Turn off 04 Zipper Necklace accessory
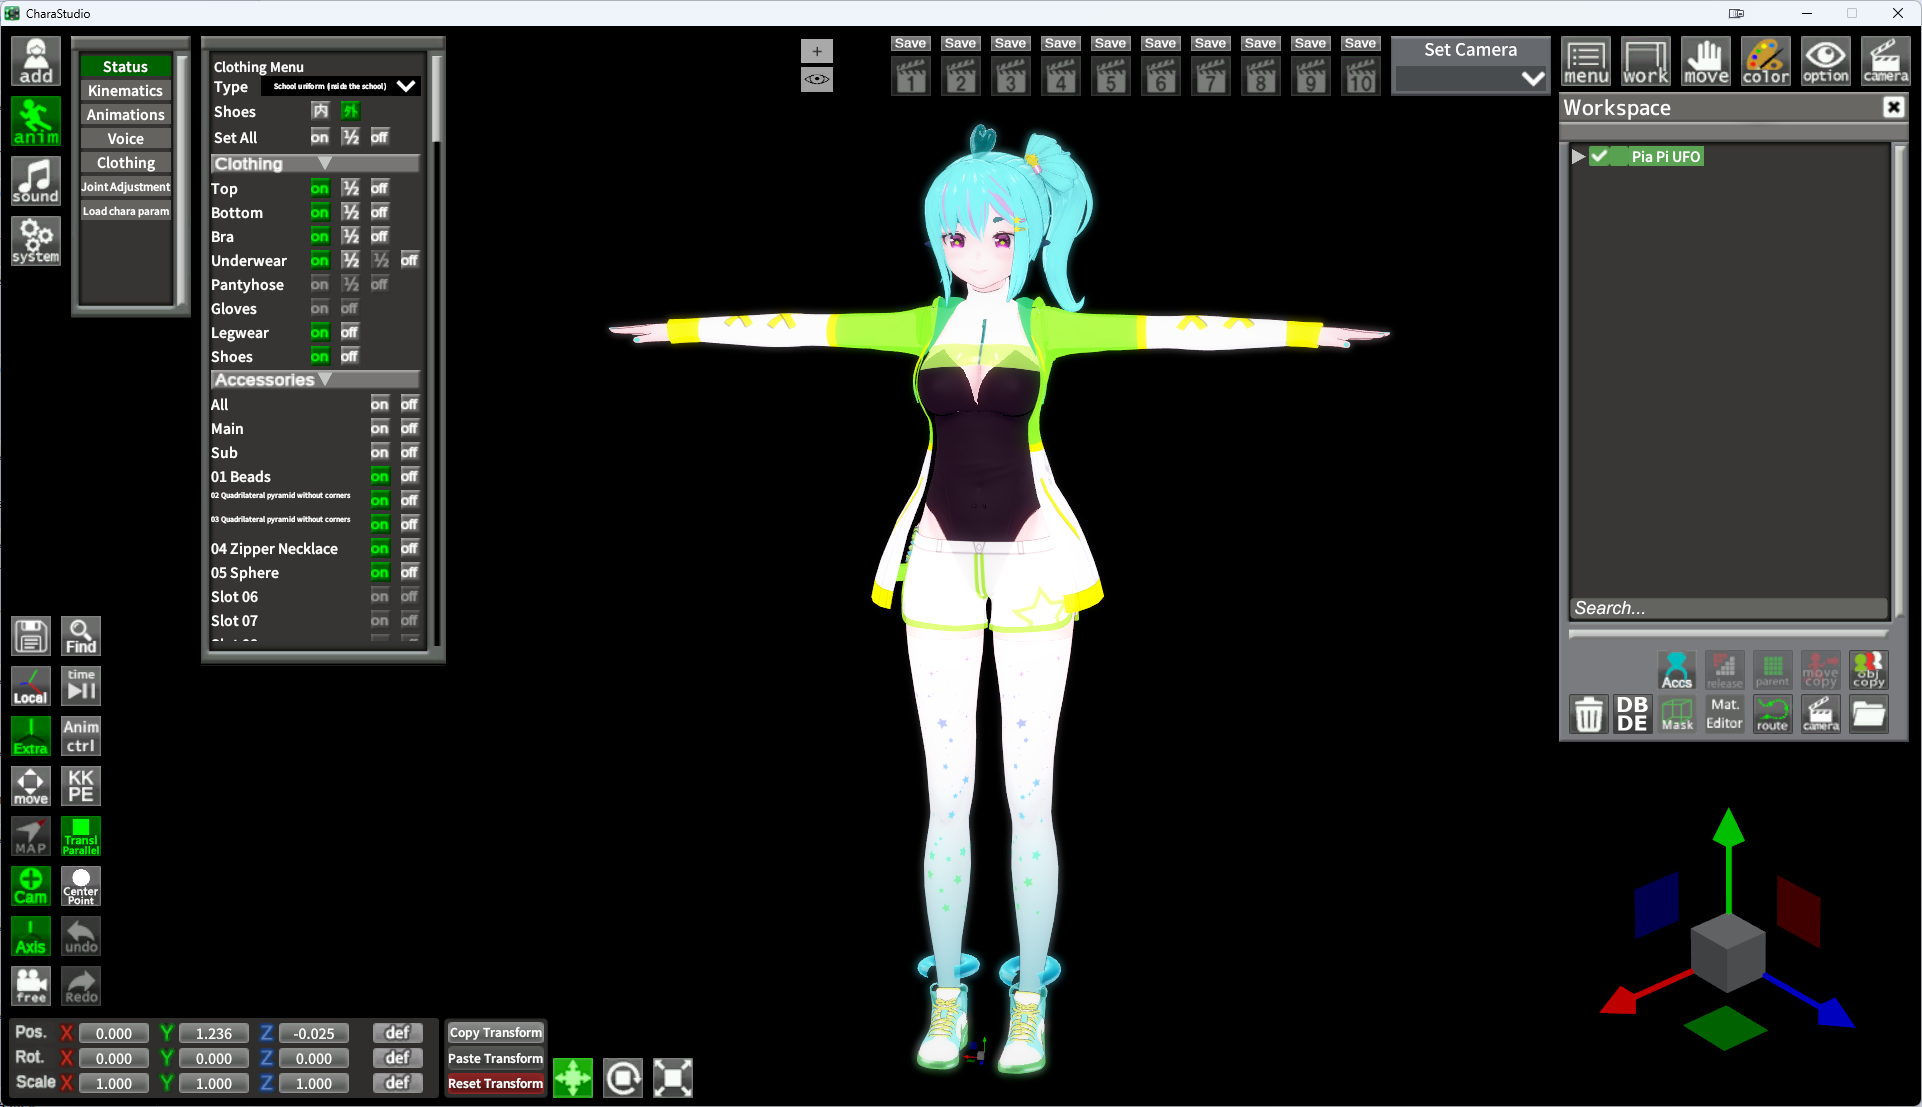This screenshot has height=1107, width=1922. [409, 548]
